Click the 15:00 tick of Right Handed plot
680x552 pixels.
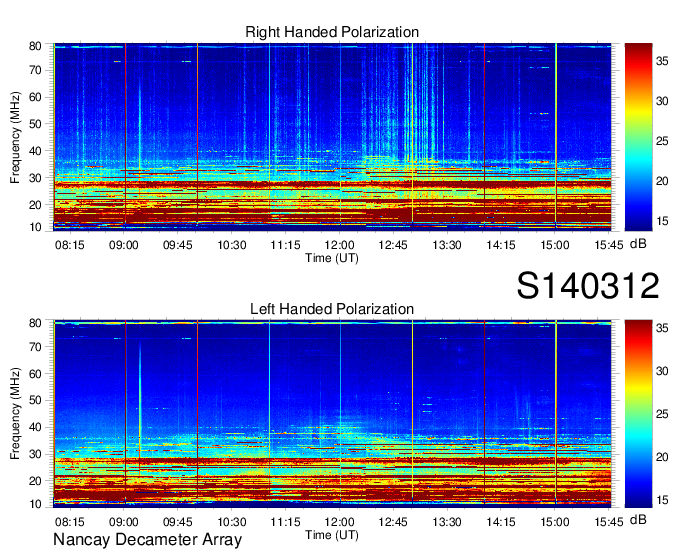pos(555,245)
